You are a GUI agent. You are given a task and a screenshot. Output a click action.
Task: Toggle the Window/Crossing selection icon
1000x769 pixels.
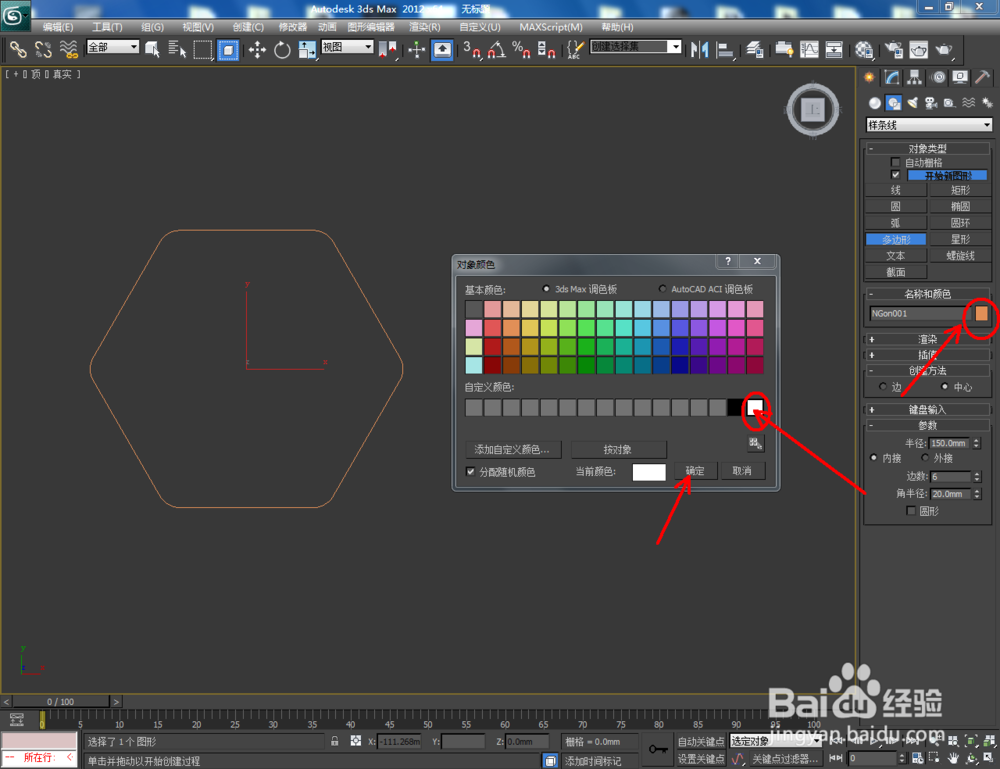228,49
